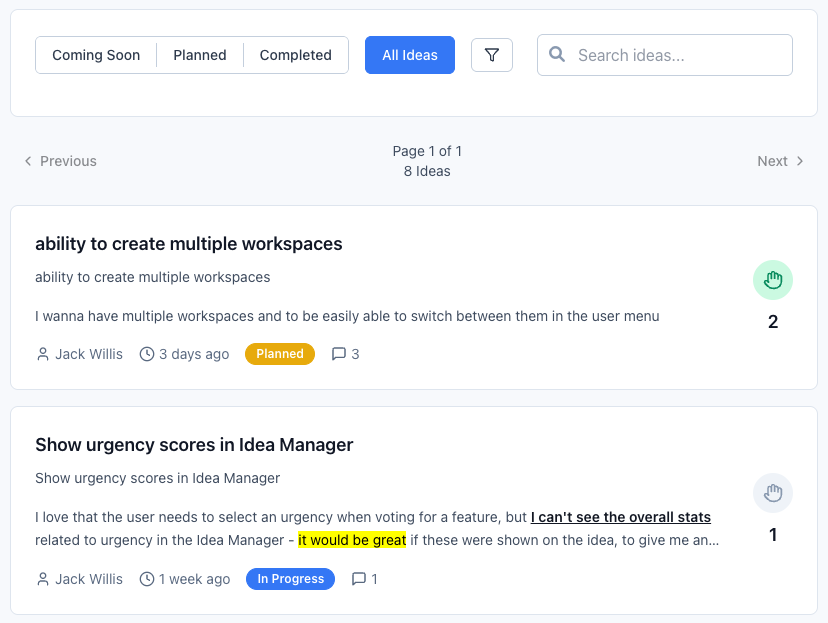Click comment icon on urgency scores idea
The height and width of the screenshot is (623, 828).
[359, 579]
